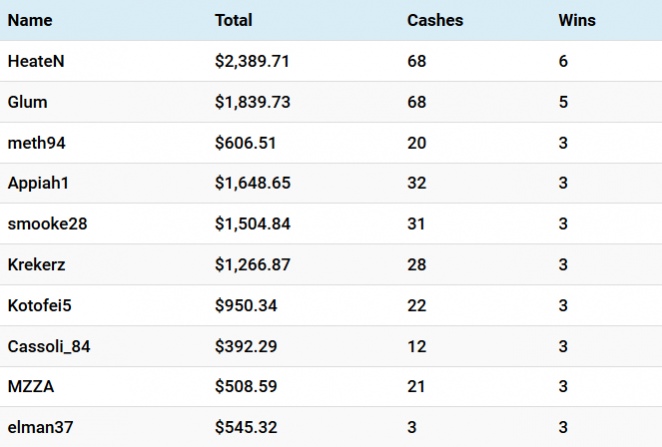Select Appiah1's total $1,648.65
Viewport: 662px width, 447px height.
tap(252, 183)
